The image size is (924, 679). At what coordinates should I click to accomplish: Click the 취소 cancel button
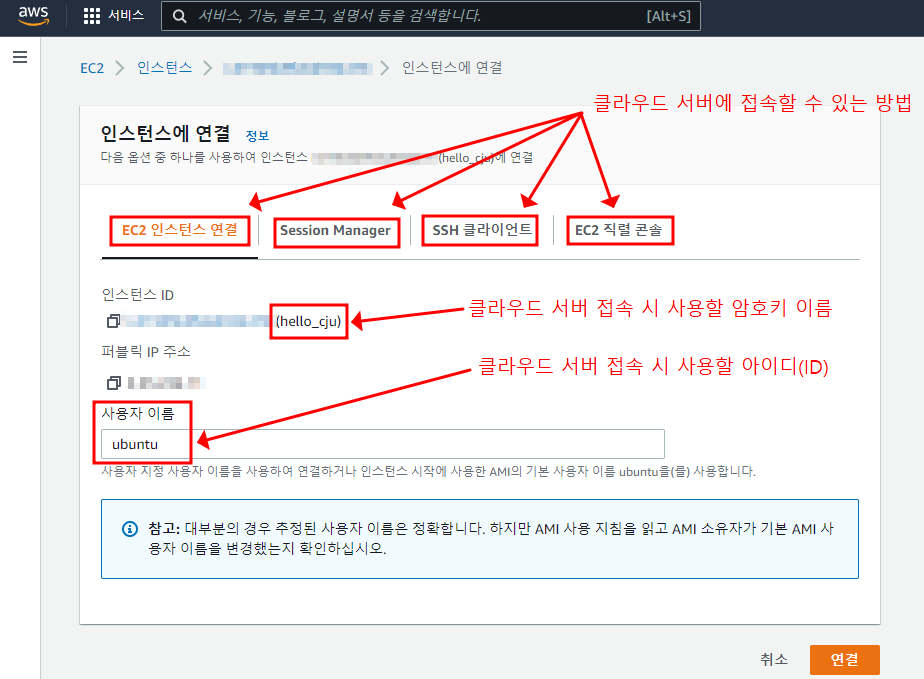774,660
